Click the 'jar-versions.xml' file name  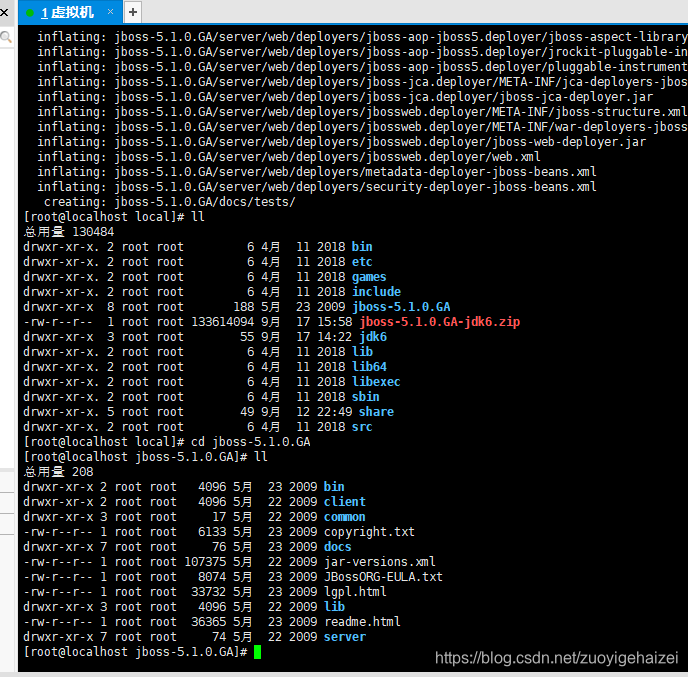380,562
